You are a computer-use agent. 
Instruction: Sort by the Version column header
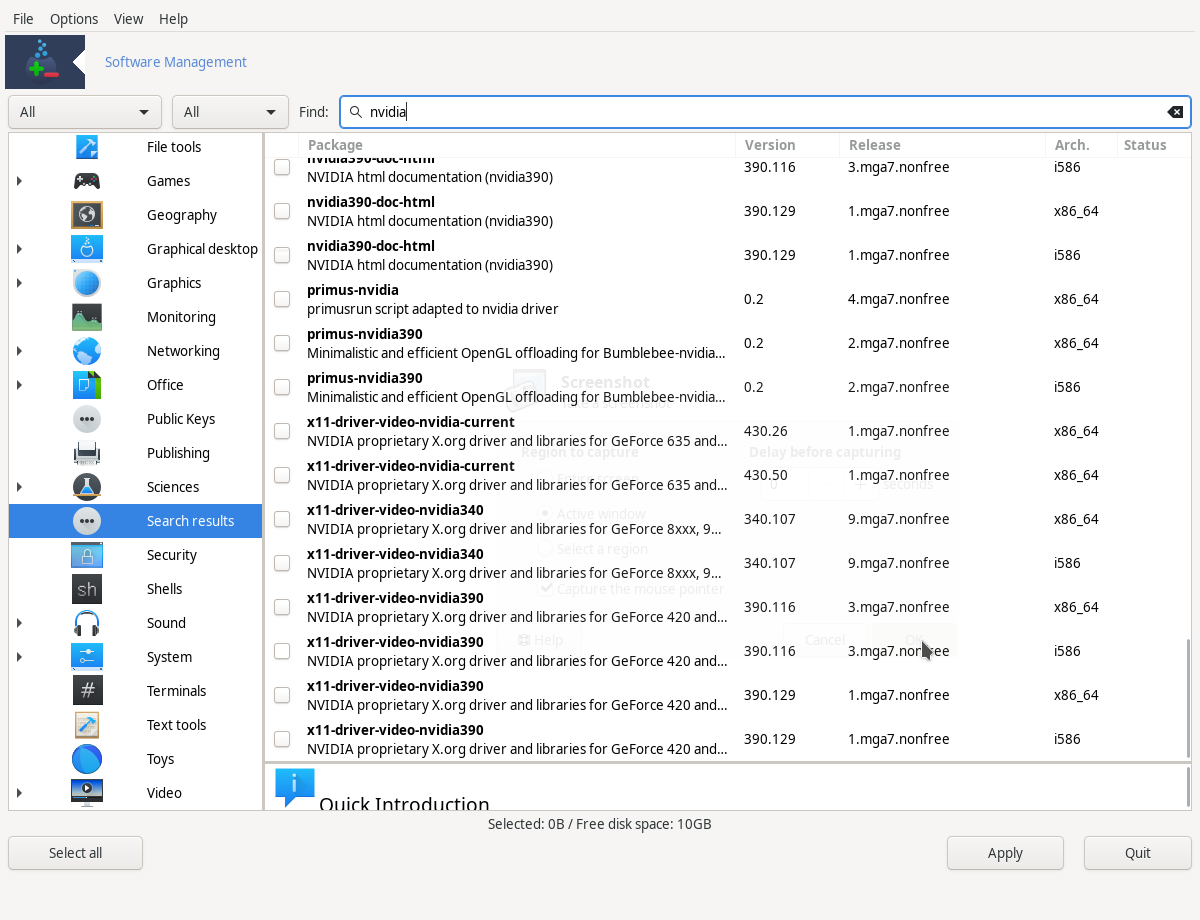click(x=788, y=145)
